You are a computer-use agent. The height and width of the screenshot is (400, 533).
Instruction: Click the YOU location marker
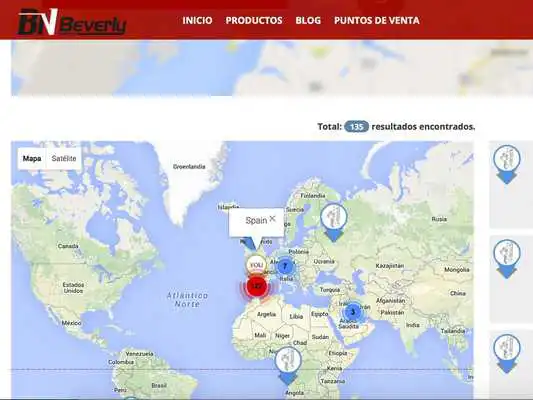pyautogui.click(x=256, y=265)
